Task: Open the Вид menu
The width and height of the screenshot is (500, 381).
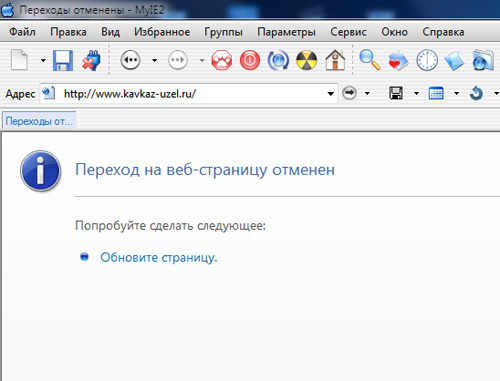Action: 110,32
